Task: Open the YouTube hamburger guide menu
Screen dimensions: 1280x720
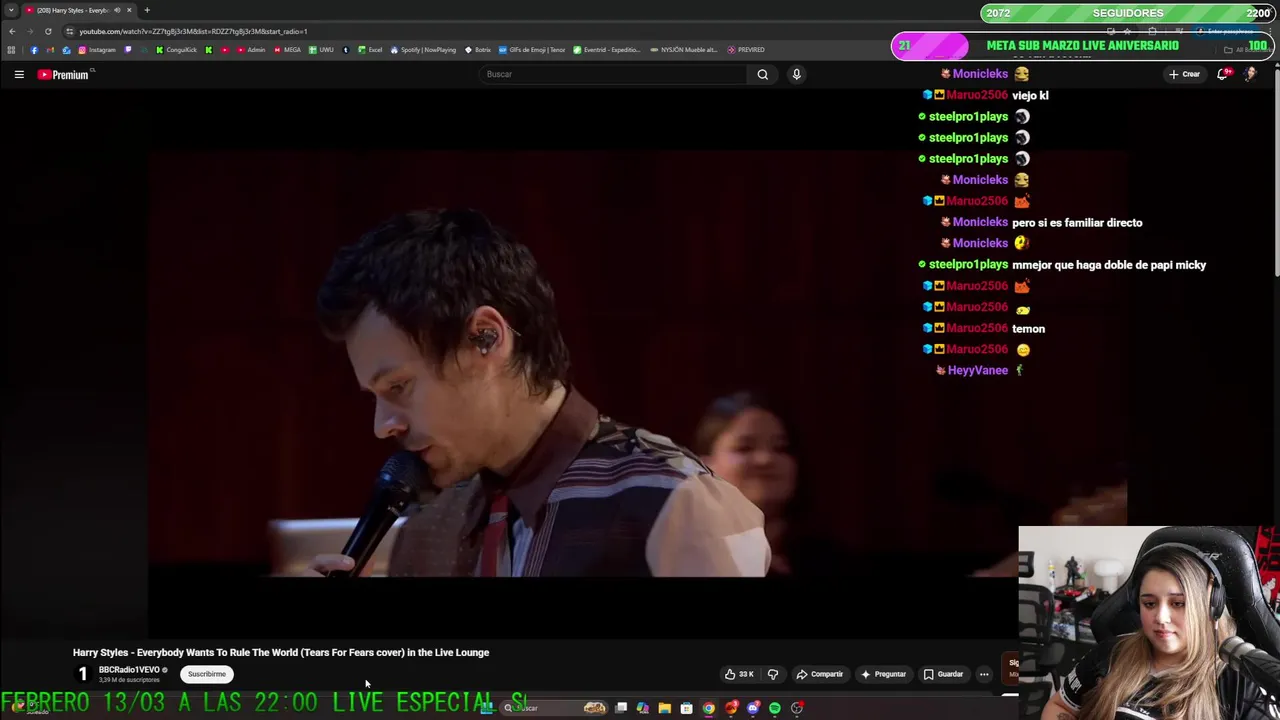Action: (x=19, y=74)
